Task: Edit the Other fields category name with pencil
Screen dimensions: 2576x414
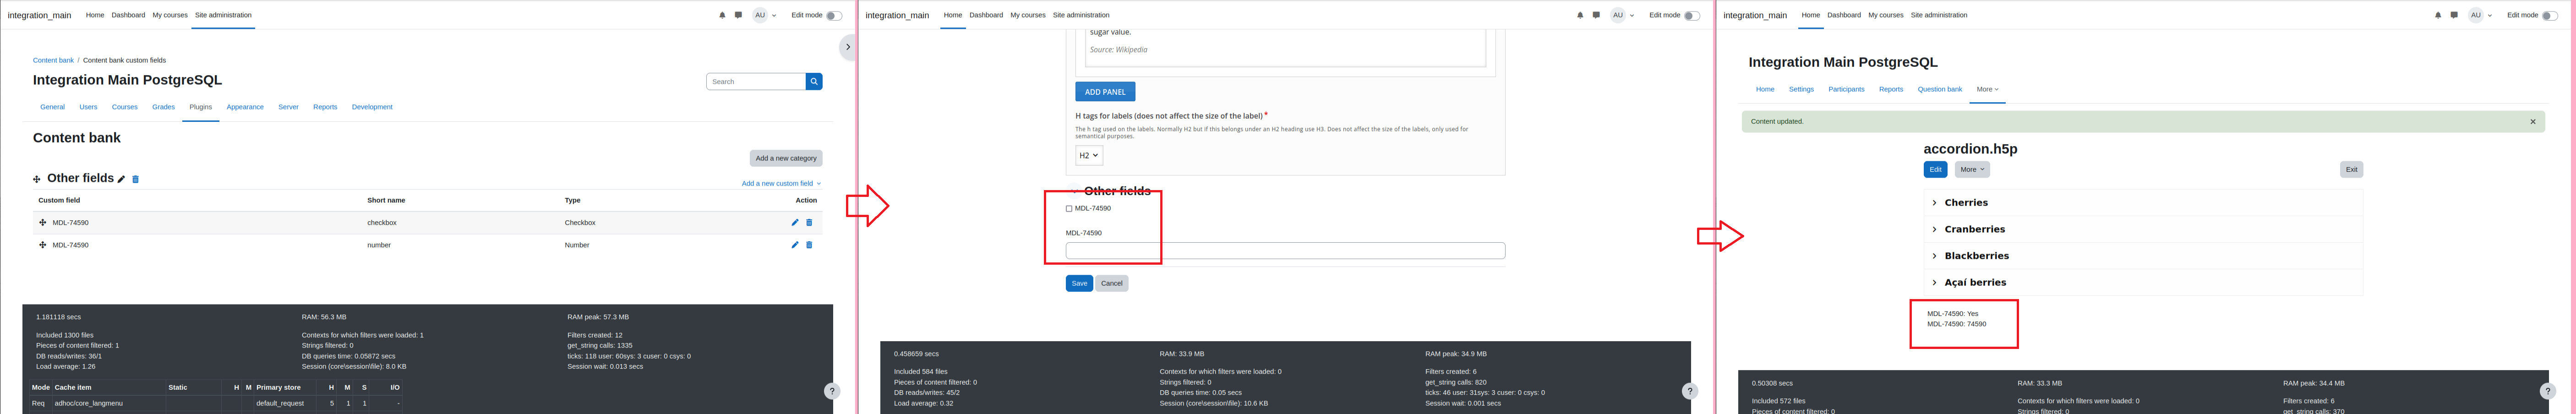Action: 122,179
